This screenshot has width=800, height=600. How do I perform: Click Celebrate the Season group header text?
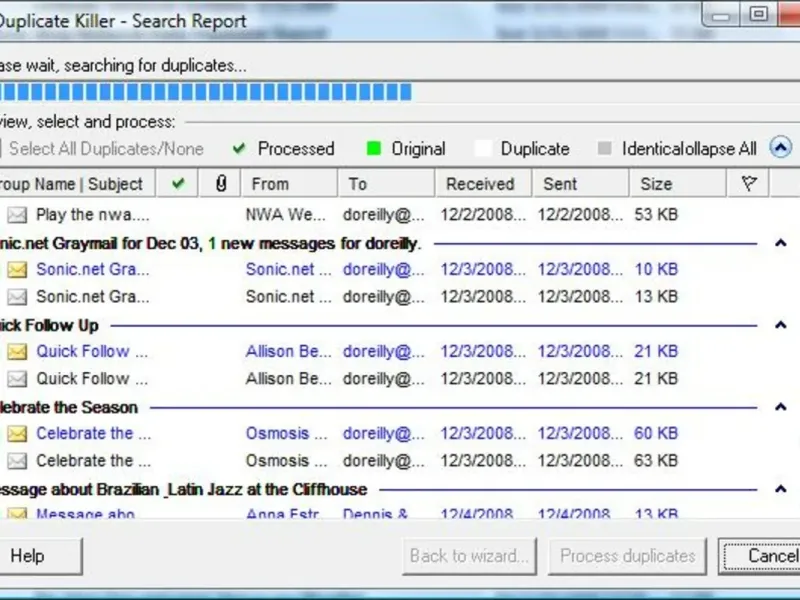pos(69,408)
